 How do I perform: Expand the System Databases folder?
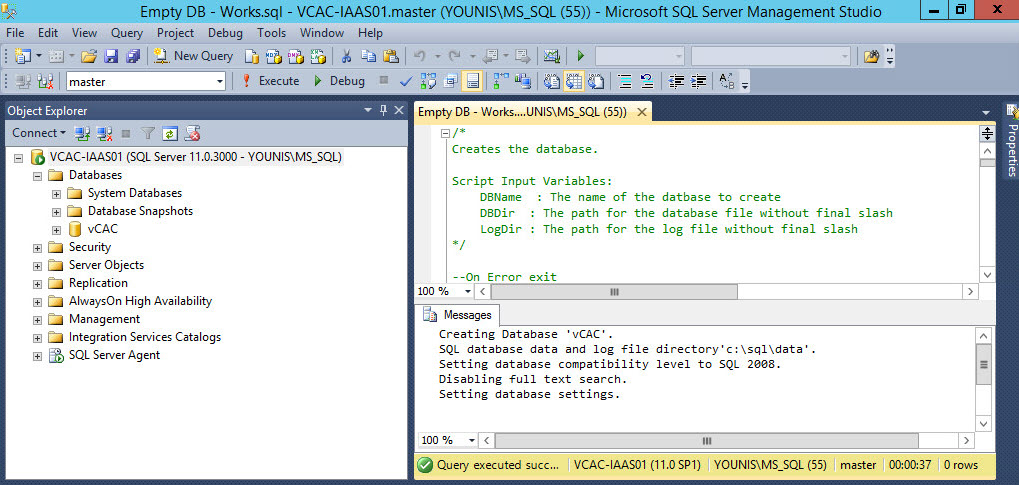tap(57, 193)
